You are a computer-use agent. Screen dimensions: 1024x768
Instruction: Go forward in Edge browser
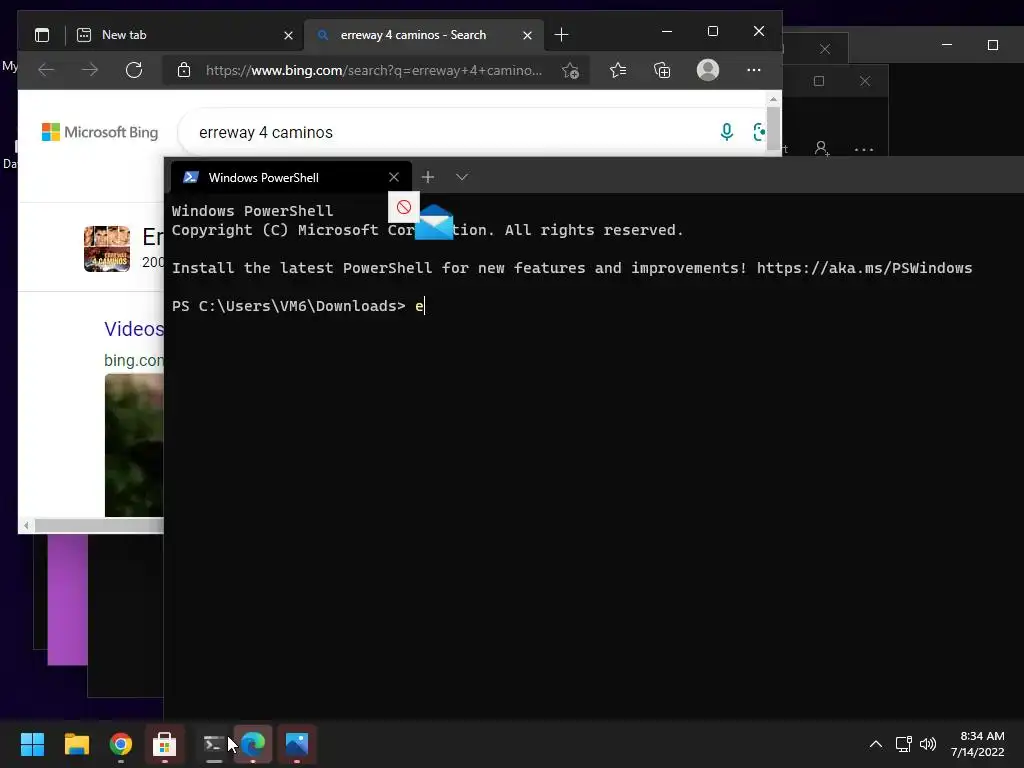click(90, 70)
